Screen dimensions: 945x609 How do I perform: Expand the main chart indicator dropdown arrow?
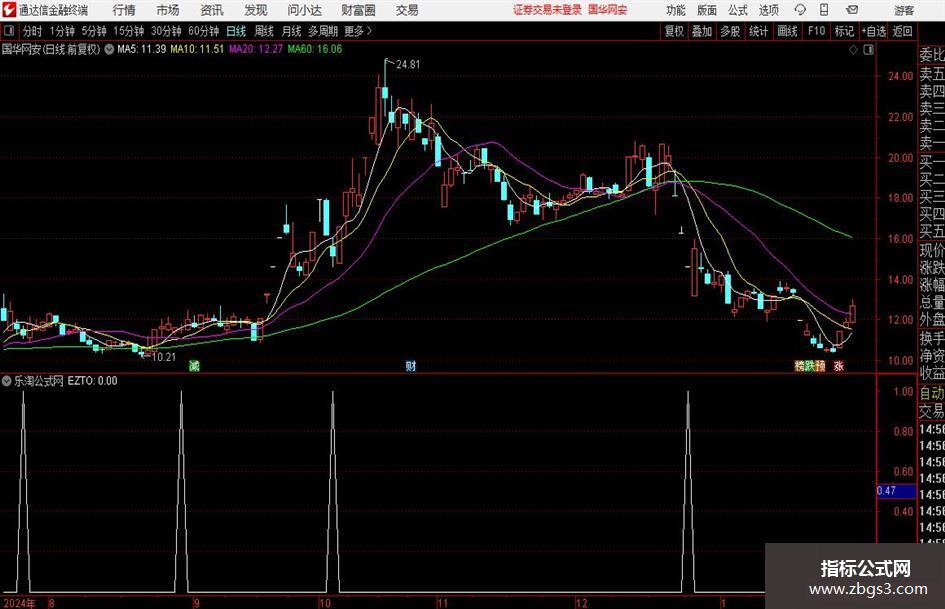tap(109, 49)
